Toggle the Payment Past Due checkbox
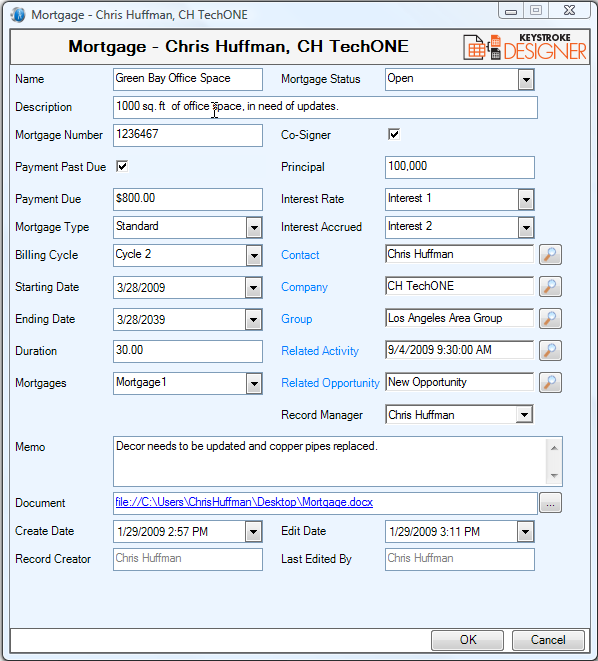The width and height of the screenshot is (598, 661). 122,167
